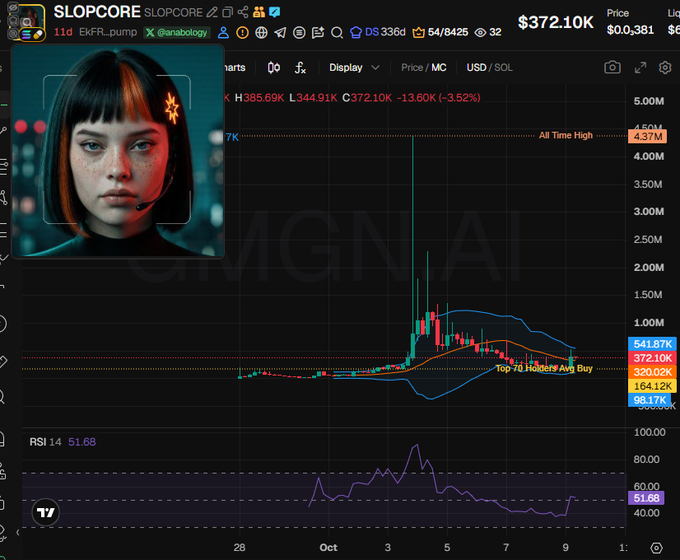Select SOL denomination
The width and height of the screenshot is (680, 560).
(503, 68)
